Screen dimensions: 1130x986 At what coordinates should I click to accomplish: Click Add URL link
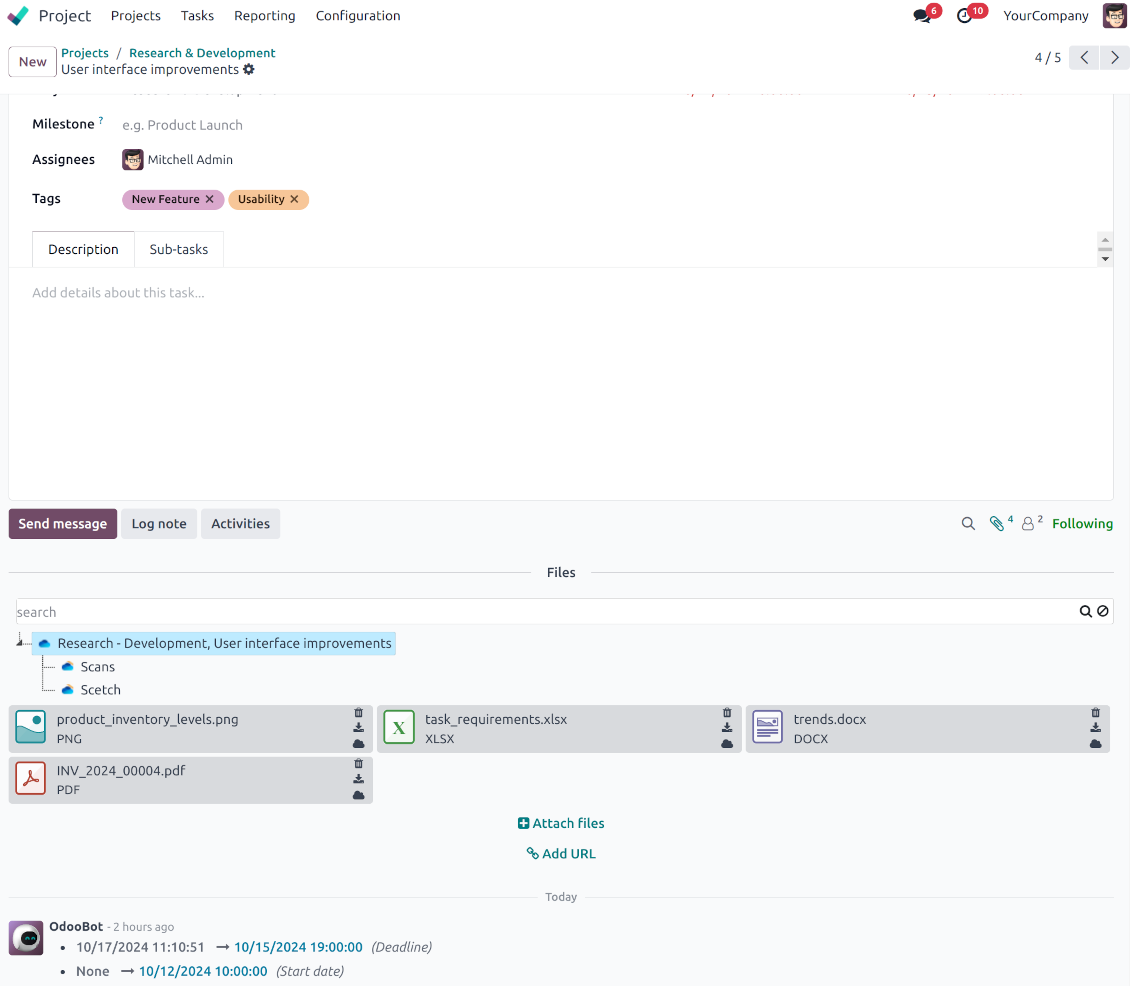coord(561,853)
